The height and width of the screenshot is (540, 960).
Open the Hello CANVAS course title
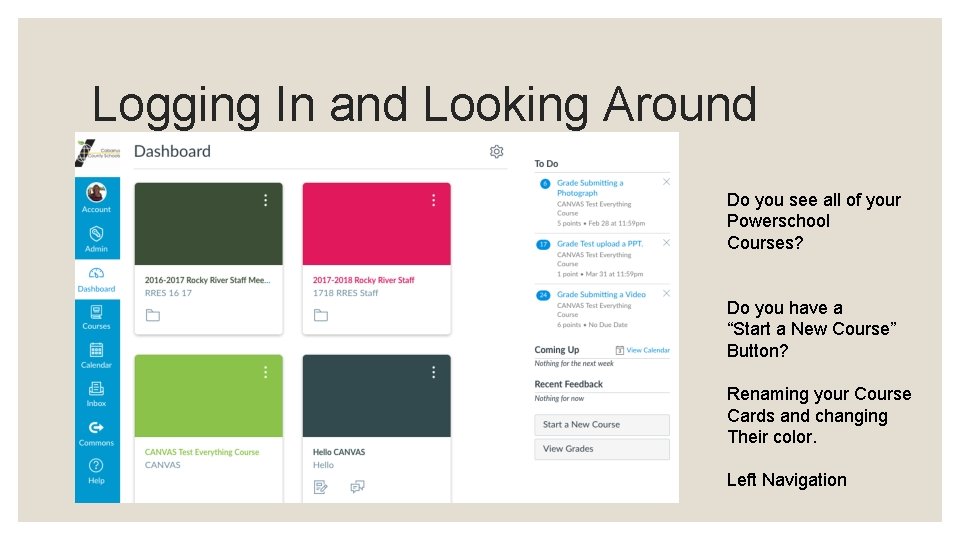point(339,452)
